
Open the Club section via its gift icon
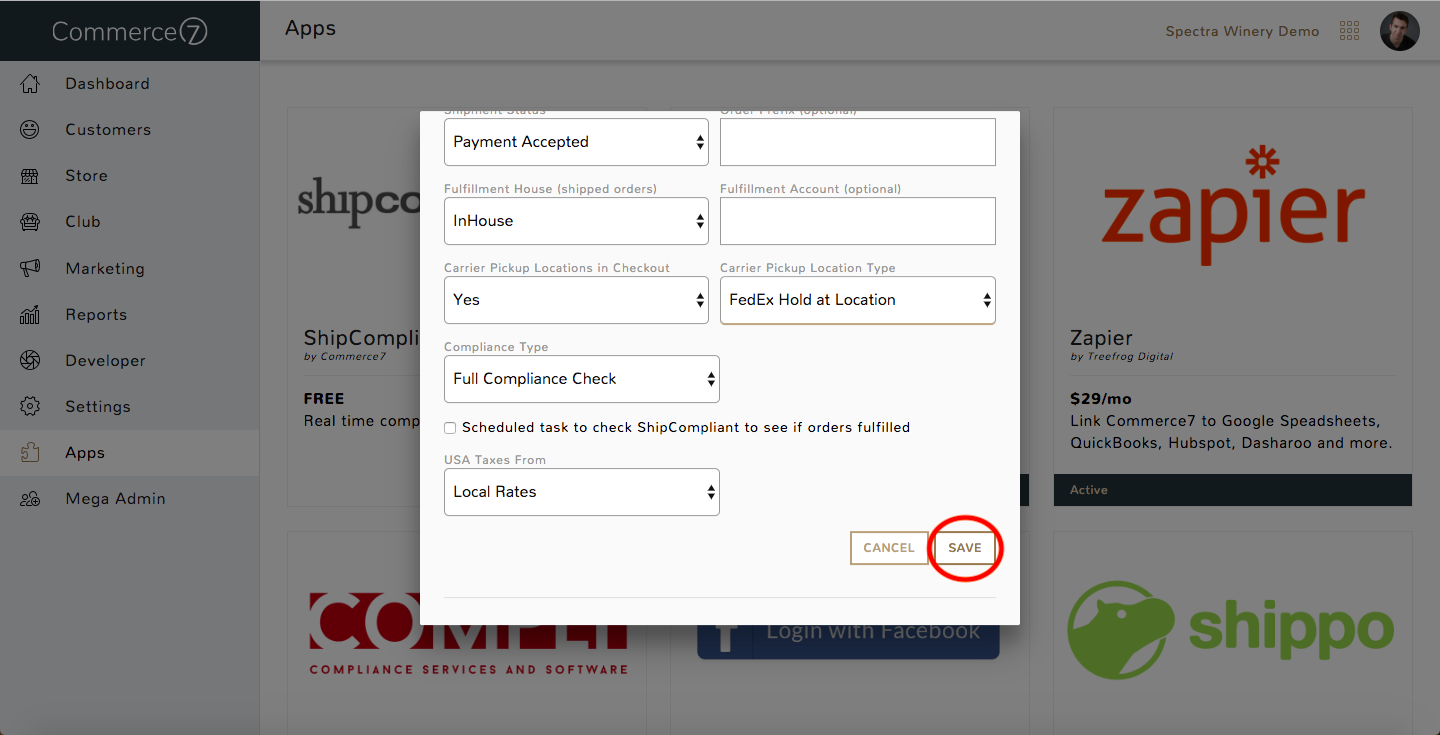click(x=29, y=221)
